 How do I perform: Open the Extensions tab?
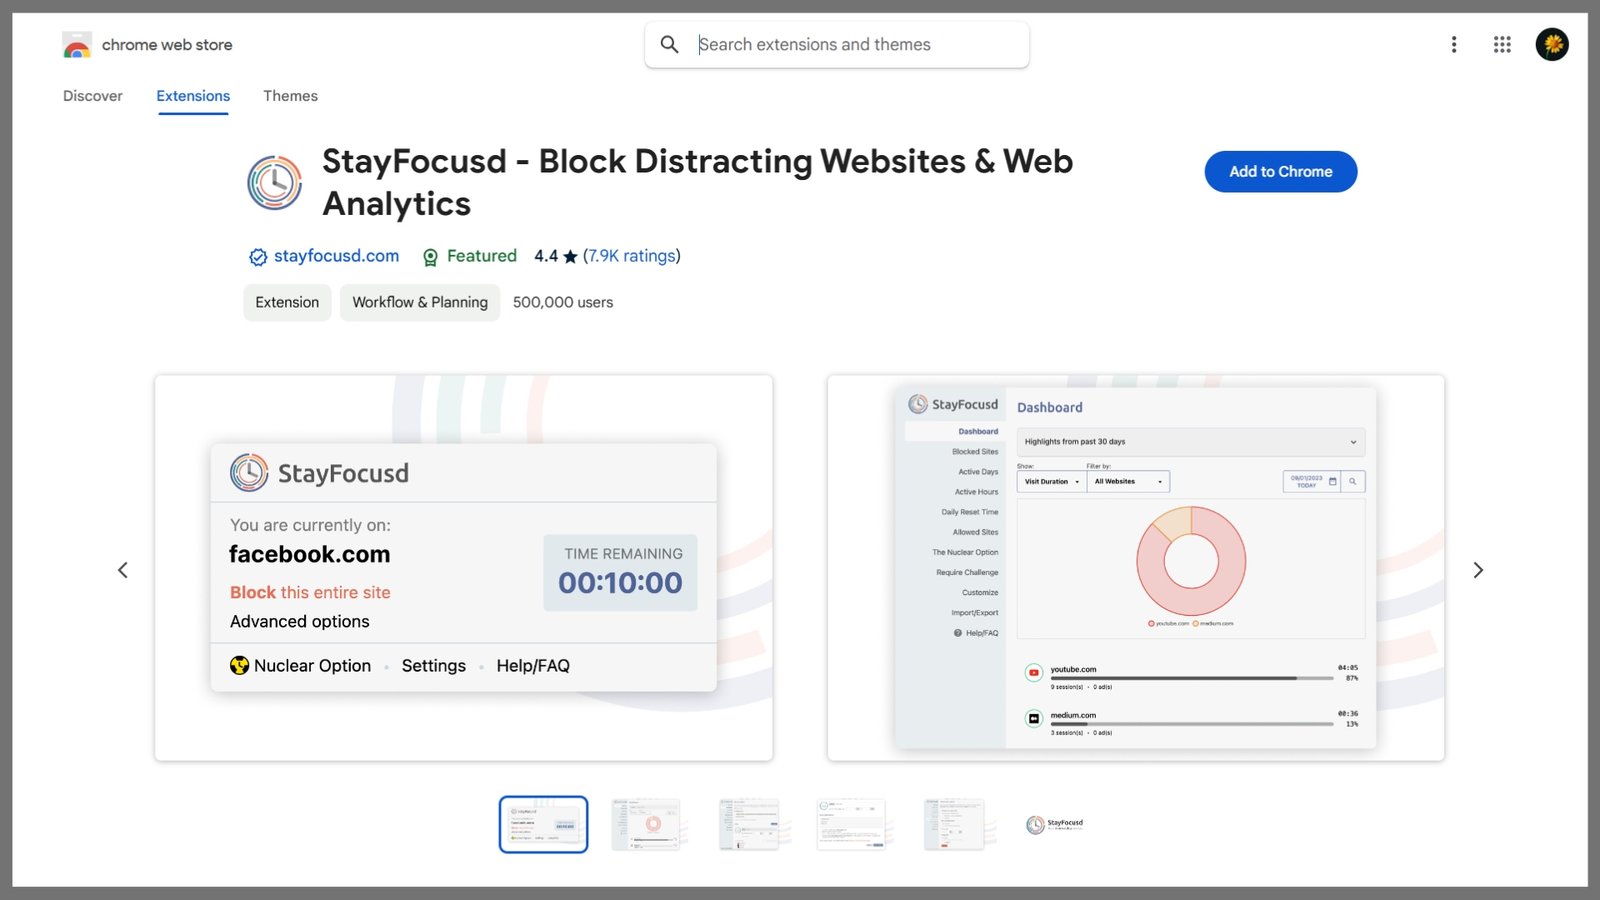(193, 96)
